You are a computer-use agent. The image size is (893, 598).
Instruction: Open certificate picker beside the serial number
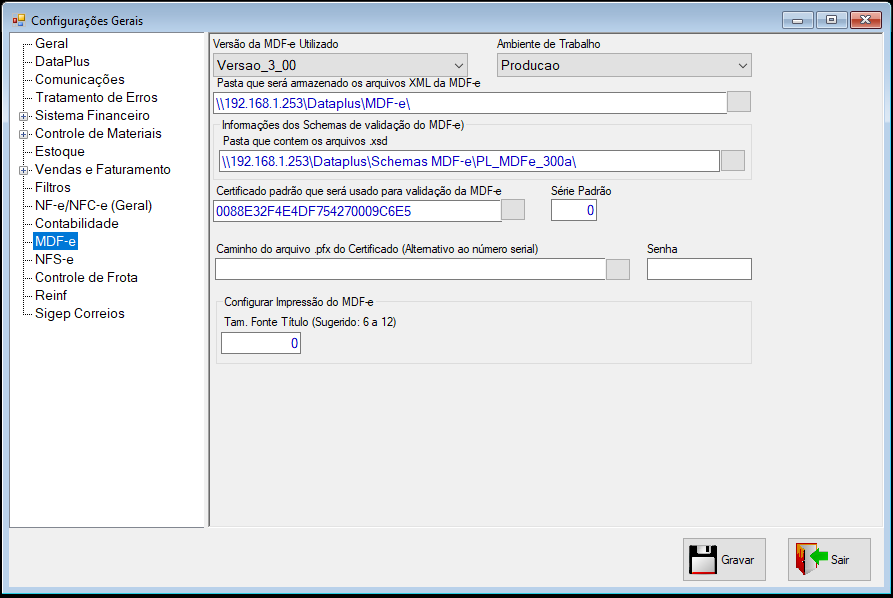pos(513,210)
